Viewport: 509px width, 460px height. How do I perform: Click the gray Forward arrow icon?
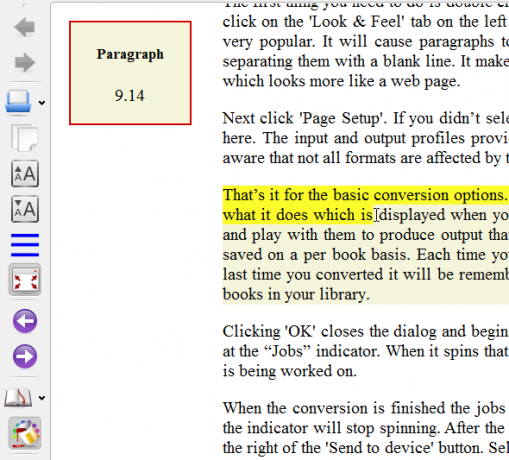pyautogui.click(x=25, y=62)
